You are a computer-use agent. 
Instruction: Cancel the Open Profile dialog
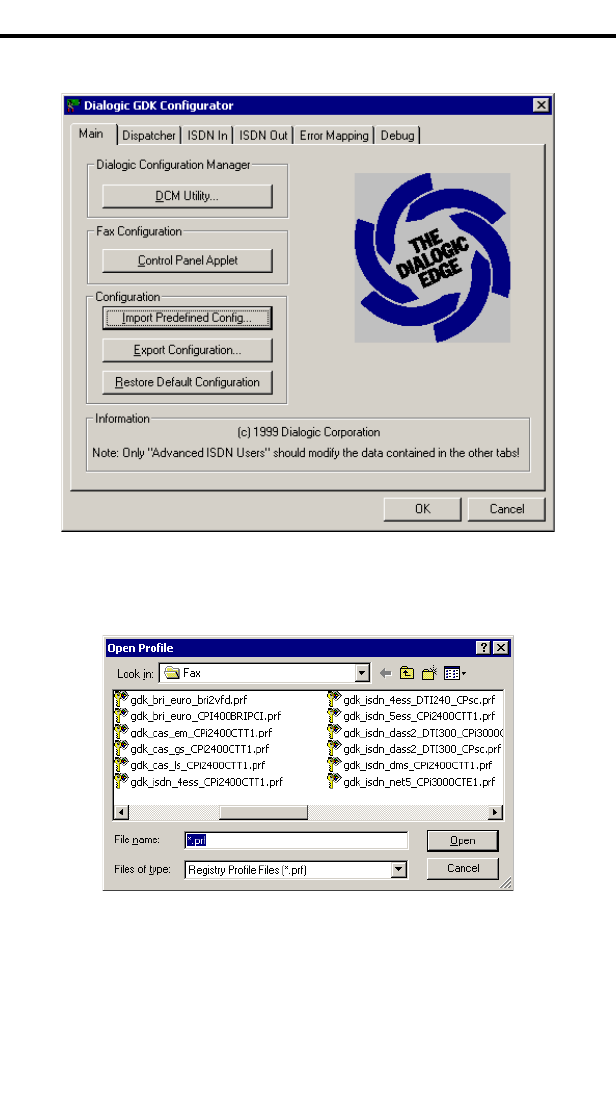pyautogui.click(x=463, y=869)
